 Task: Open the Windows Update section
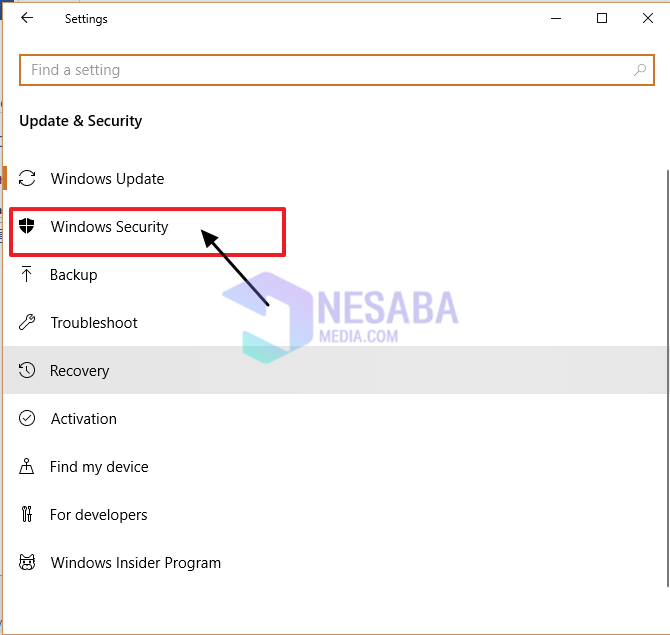tap(107, 179)
